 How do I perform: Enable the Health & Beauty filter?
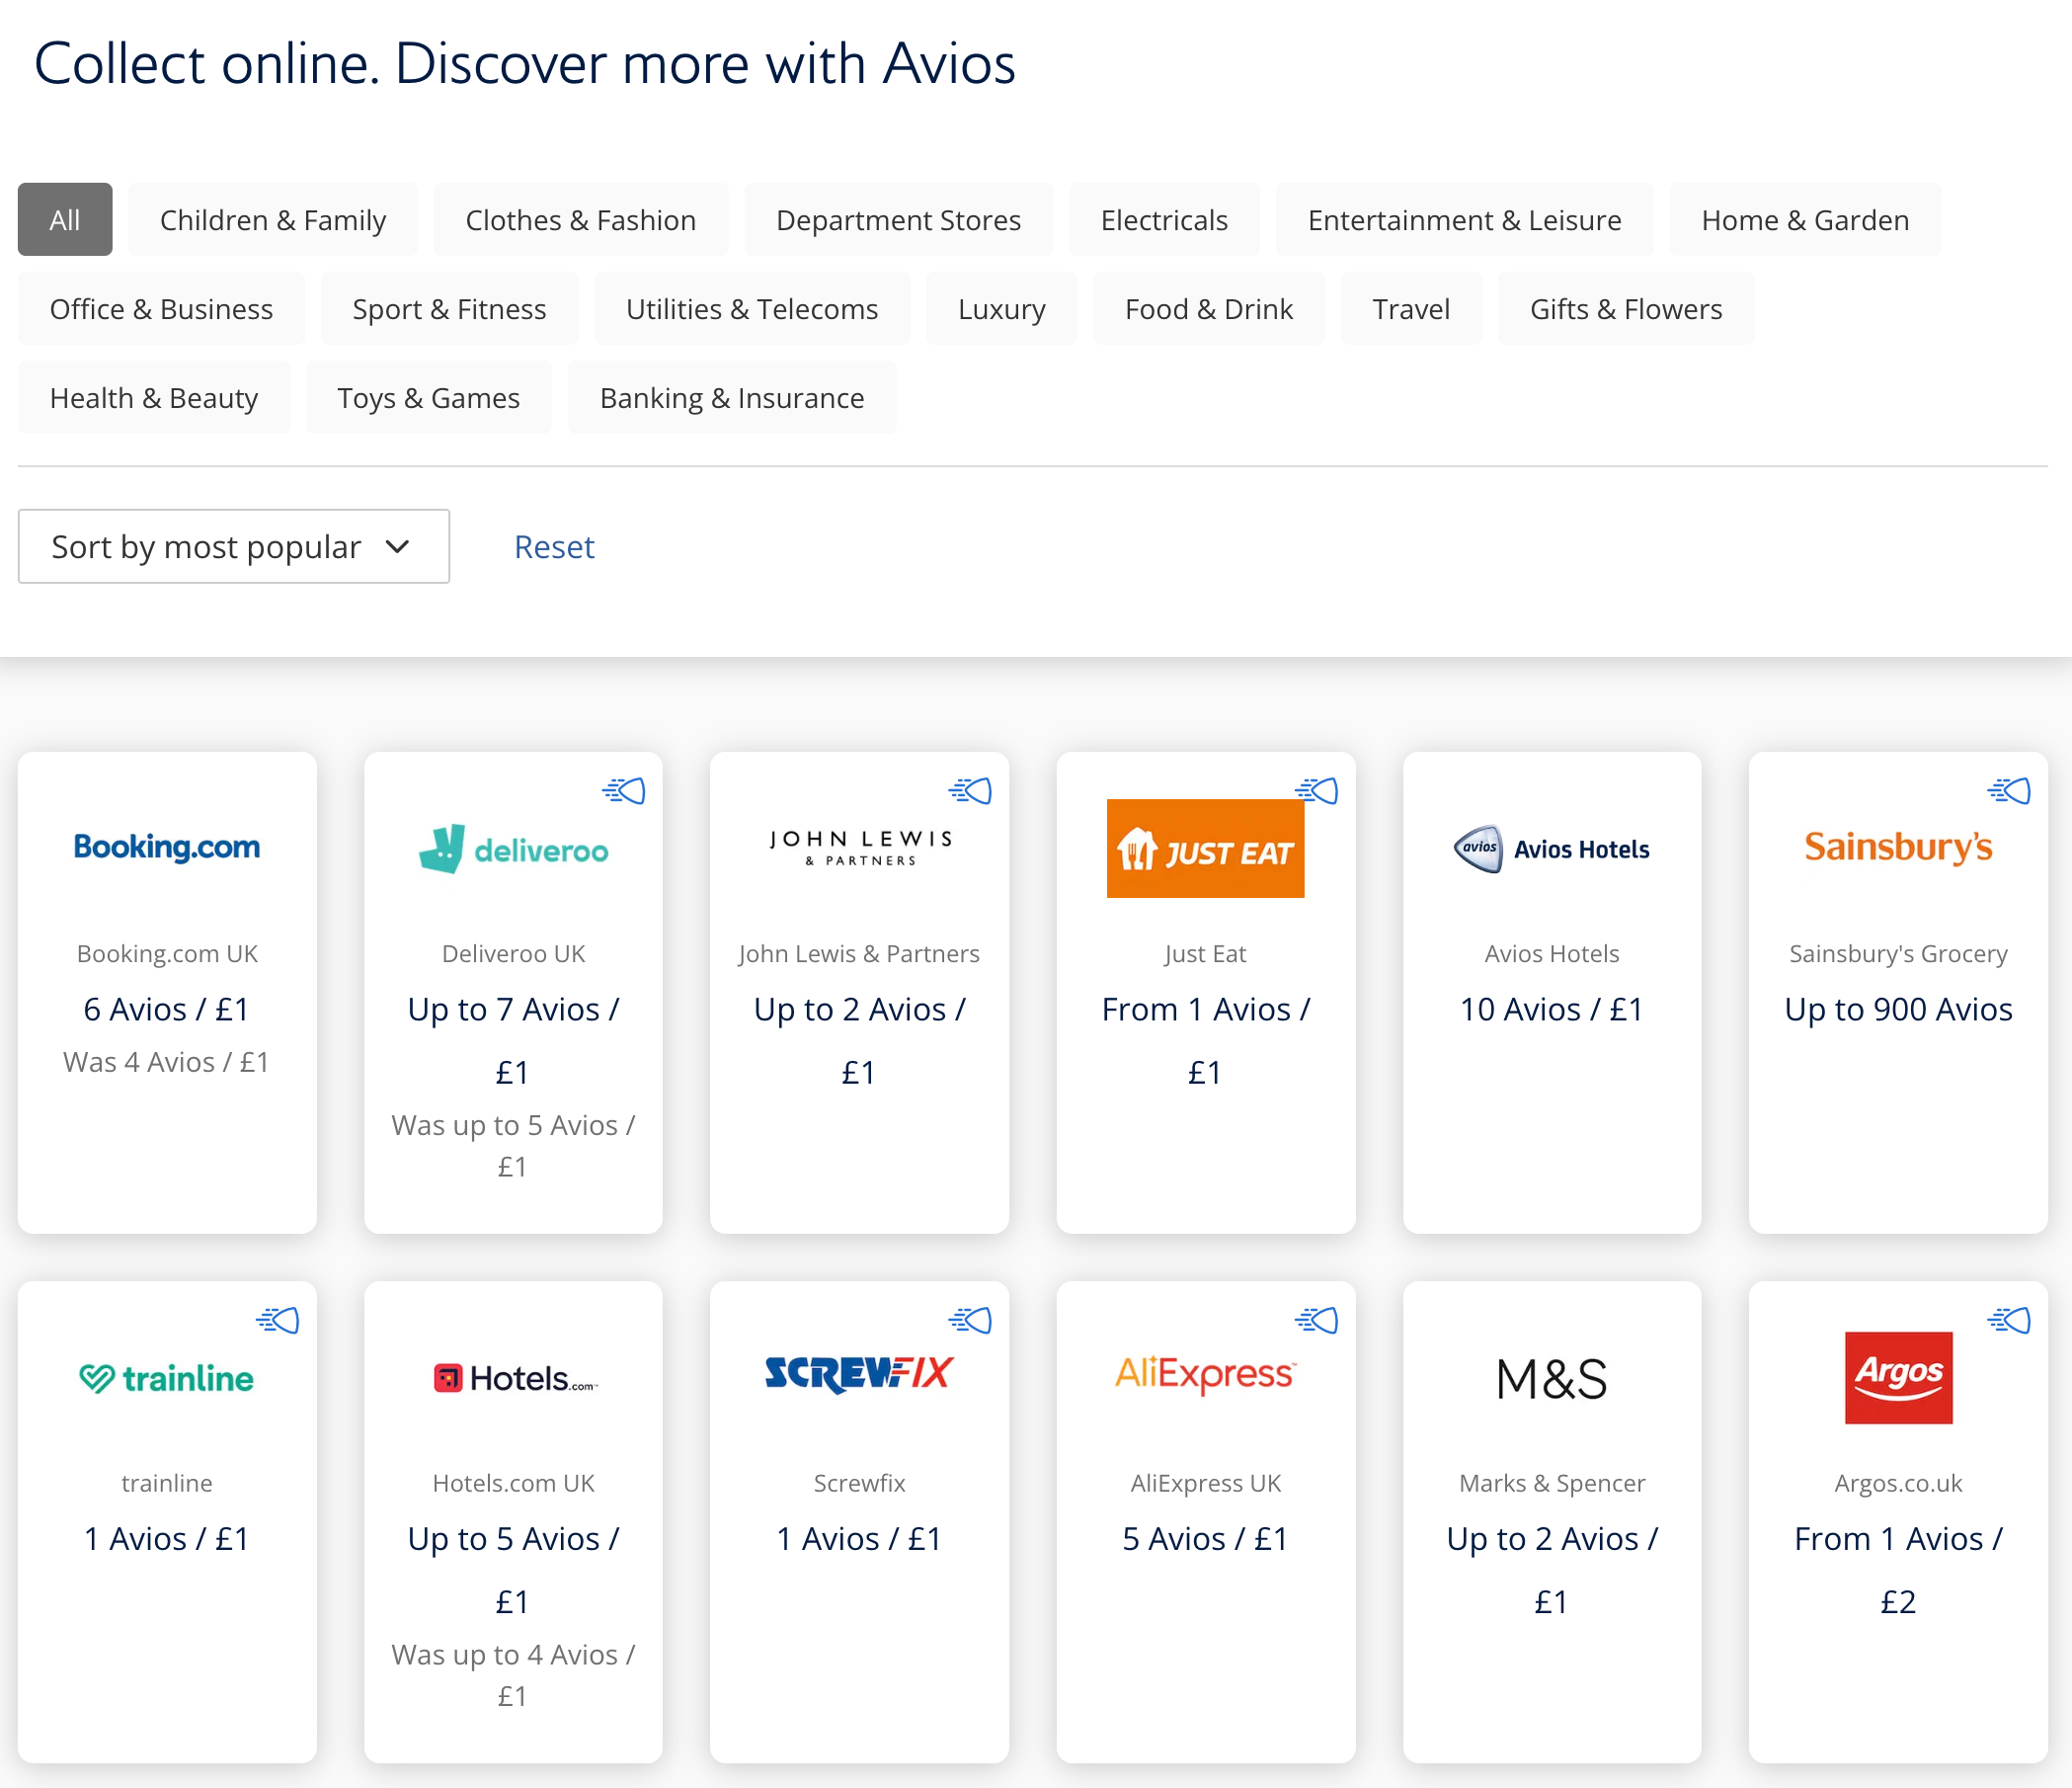tap(153, 397)
